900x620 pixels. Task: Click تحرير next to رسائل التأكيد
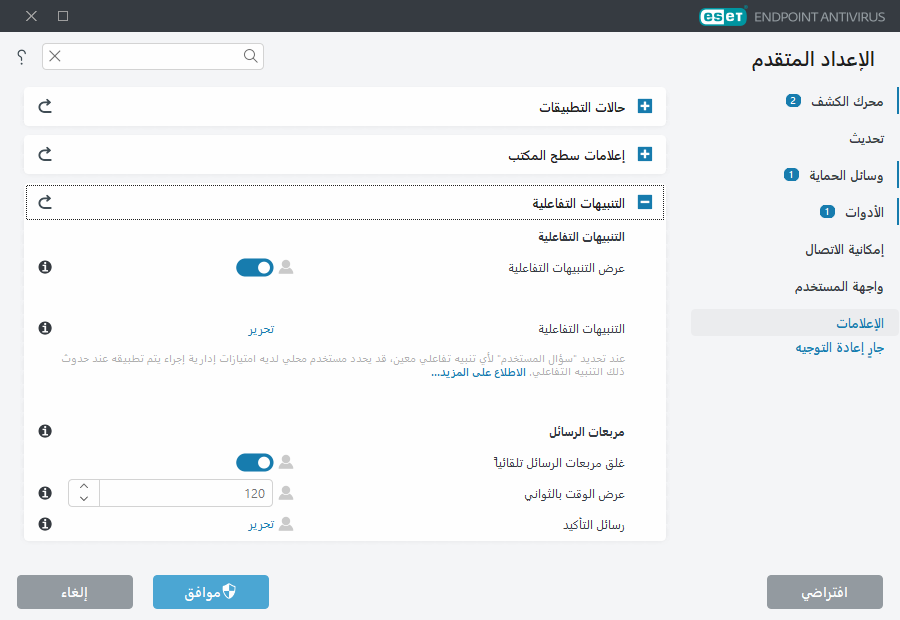[263, 523]
